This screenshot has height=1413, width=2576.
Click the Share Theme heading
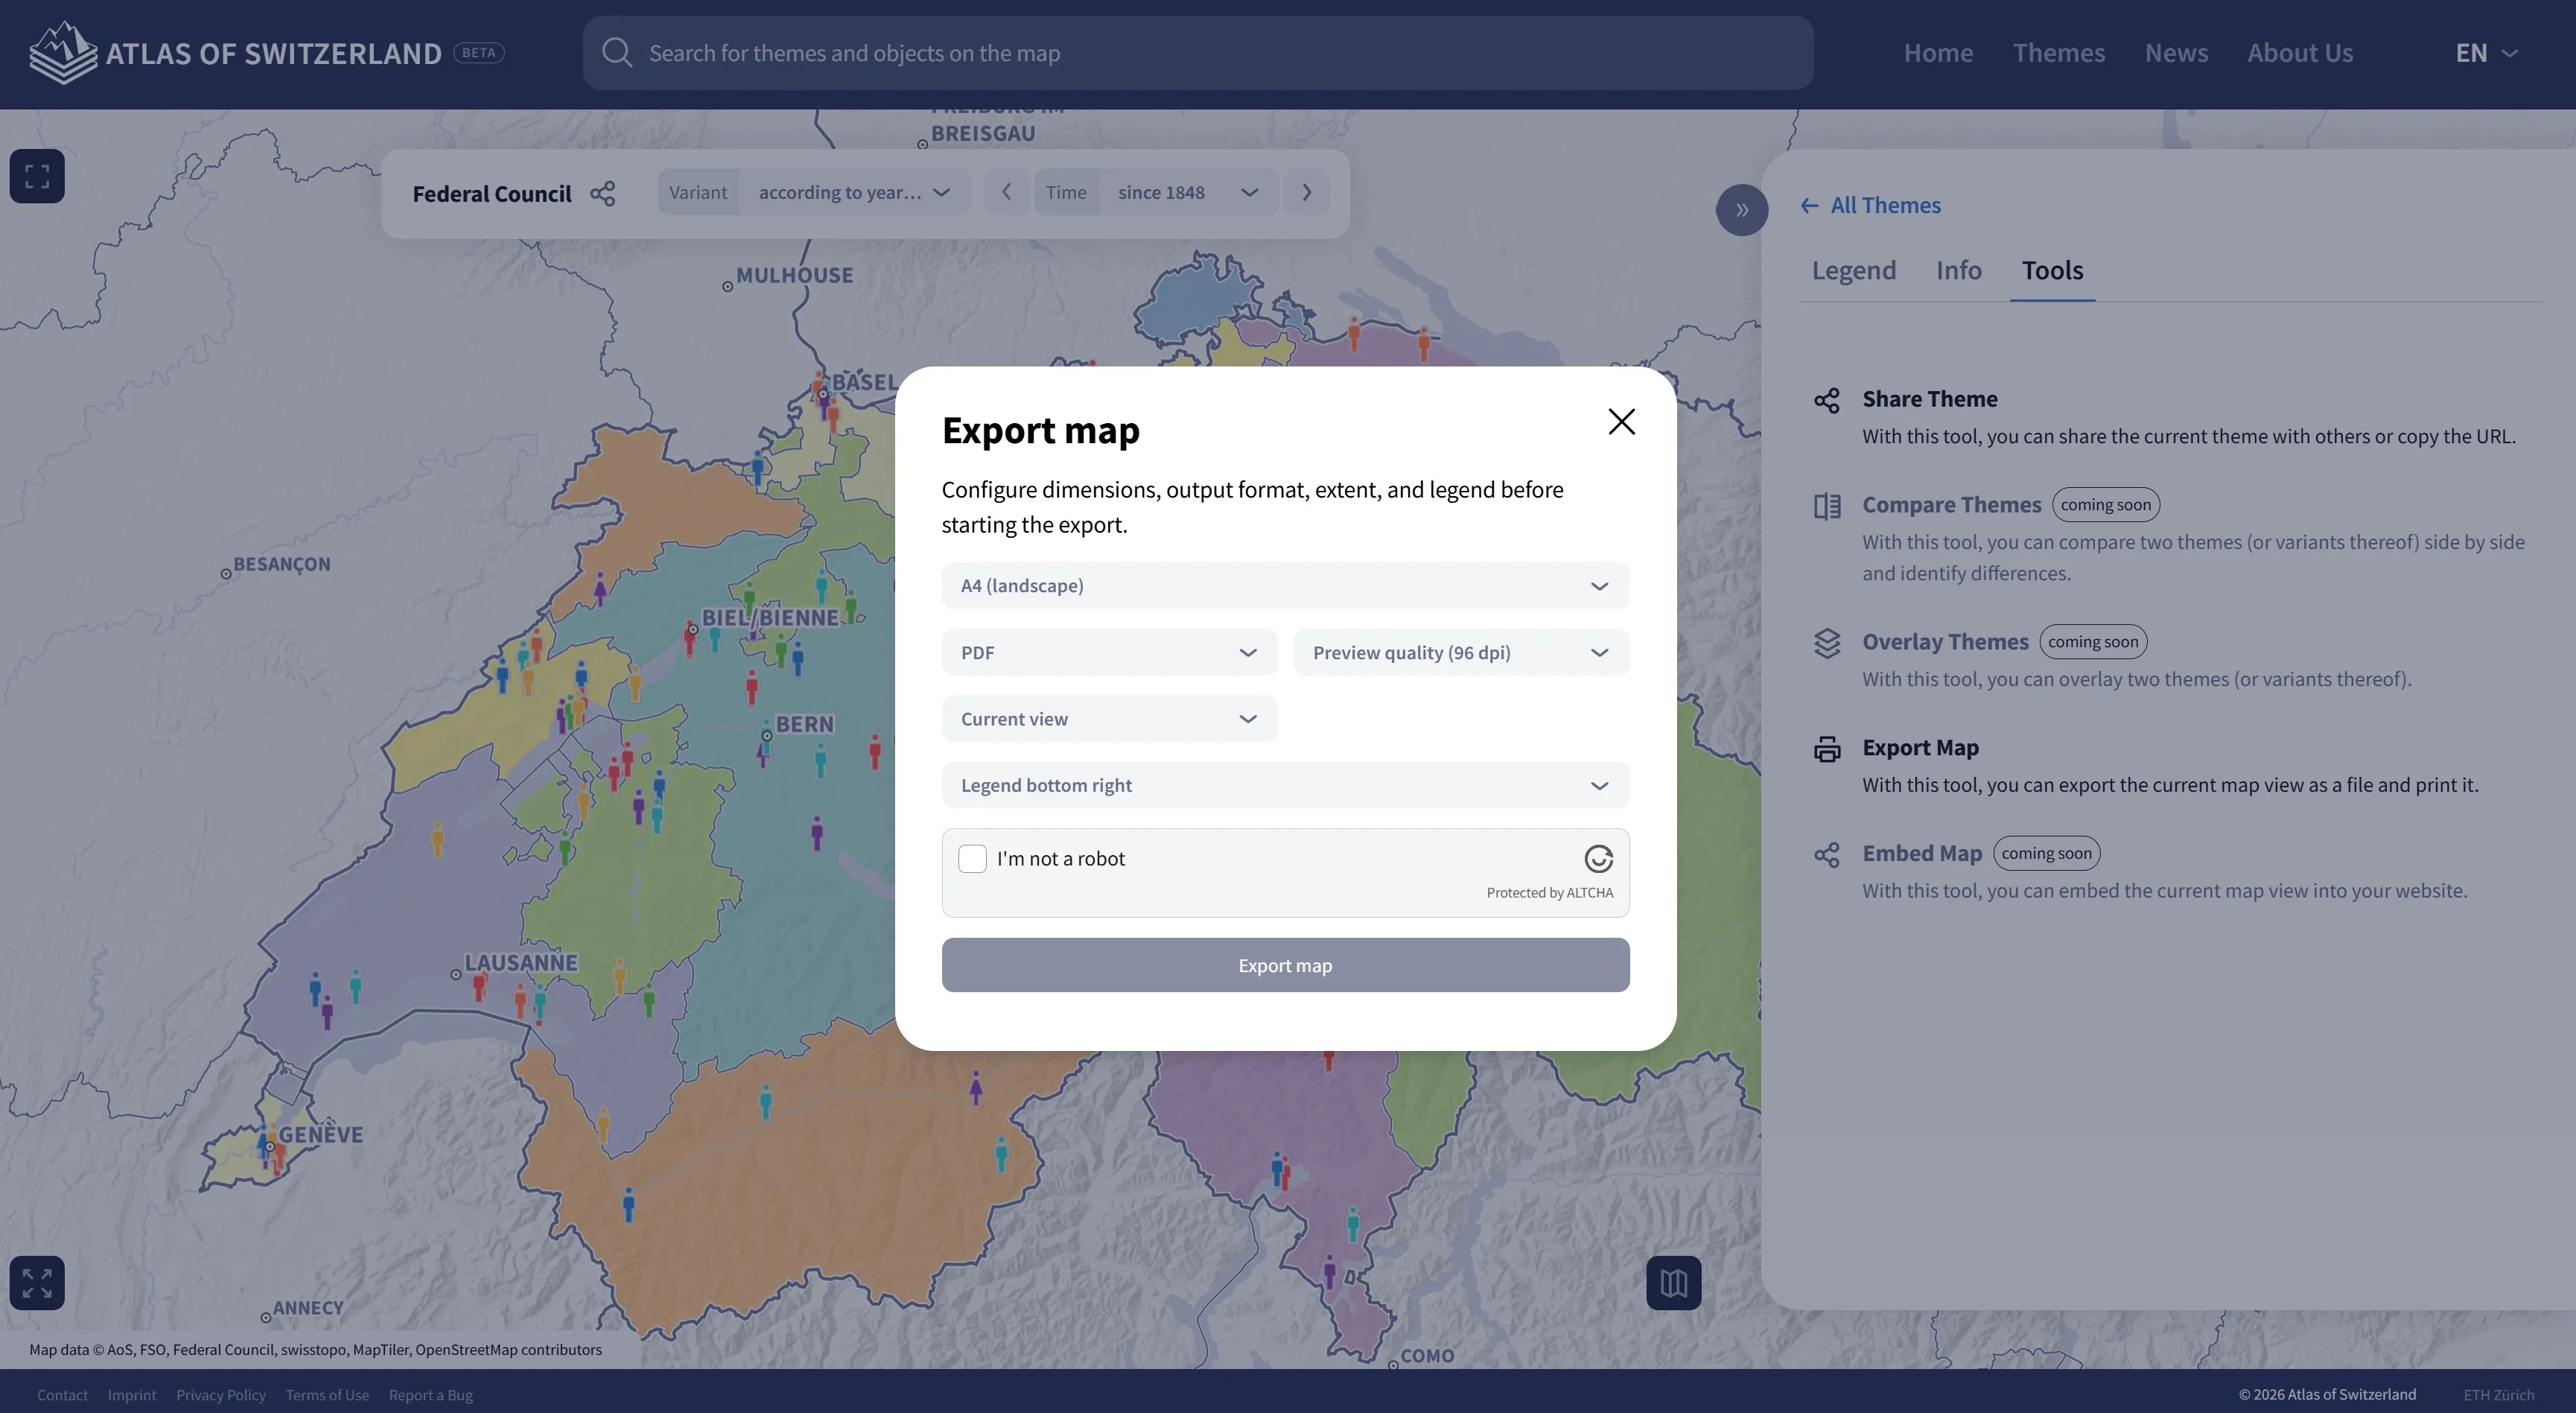[1929, 399]
